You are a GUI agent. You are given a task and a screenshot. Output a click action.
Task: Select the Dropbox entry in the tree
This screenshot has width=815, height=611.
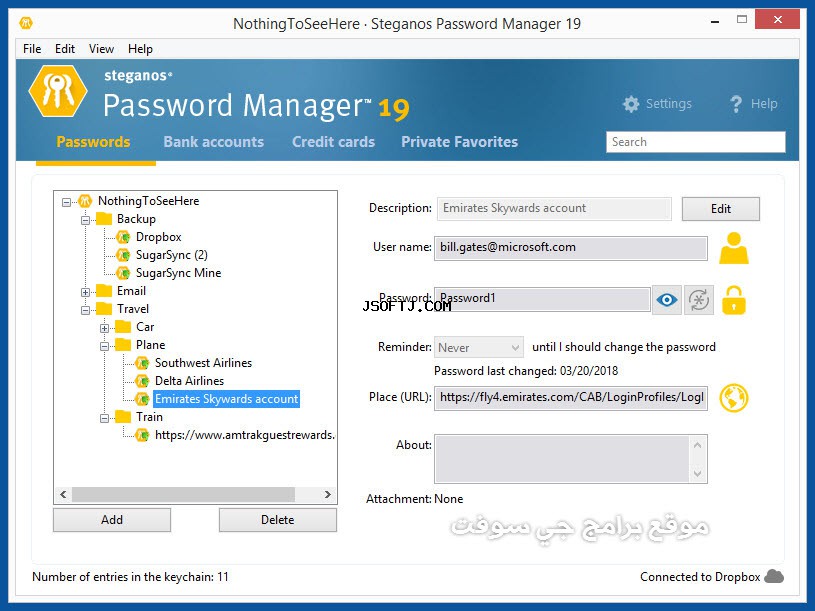(159, 237)
